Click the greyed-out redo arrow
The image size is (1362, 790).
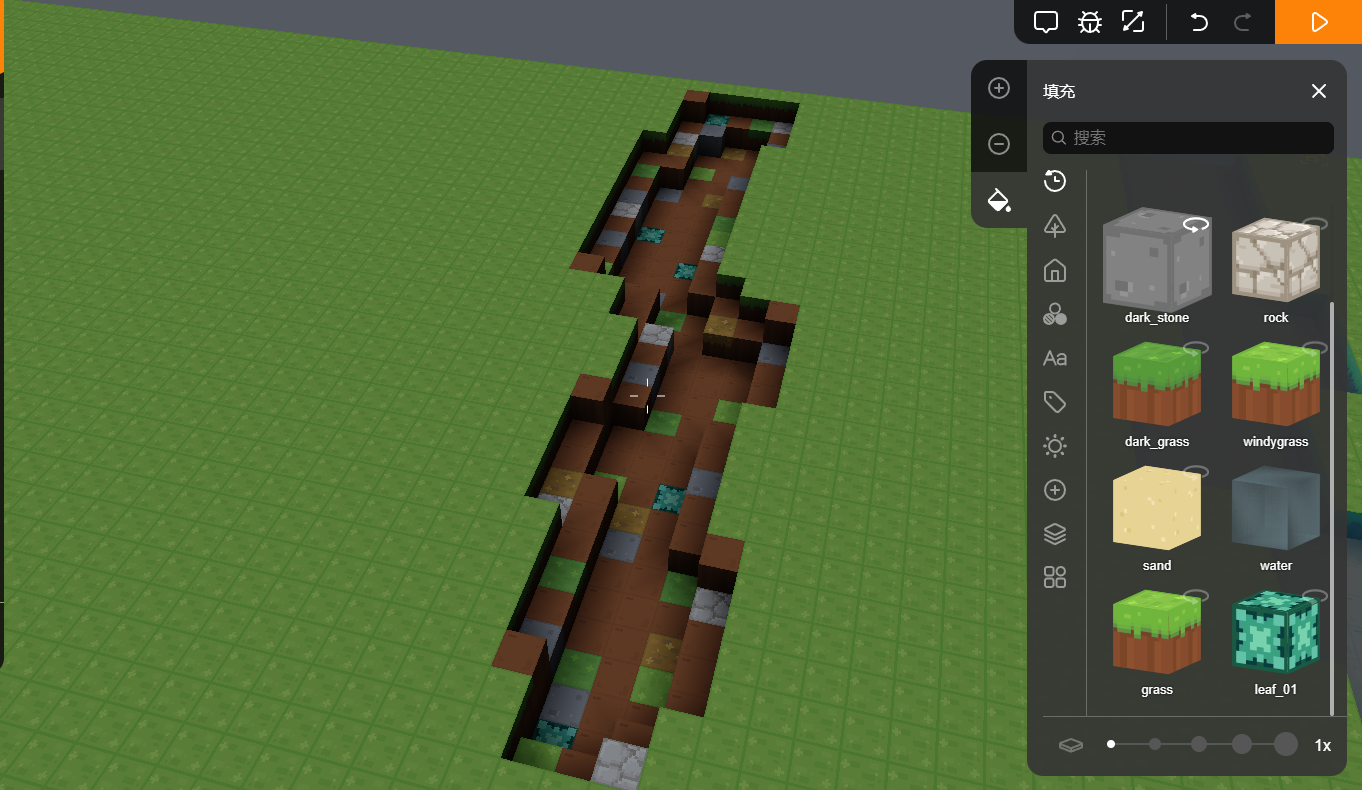coord(1243,22)
